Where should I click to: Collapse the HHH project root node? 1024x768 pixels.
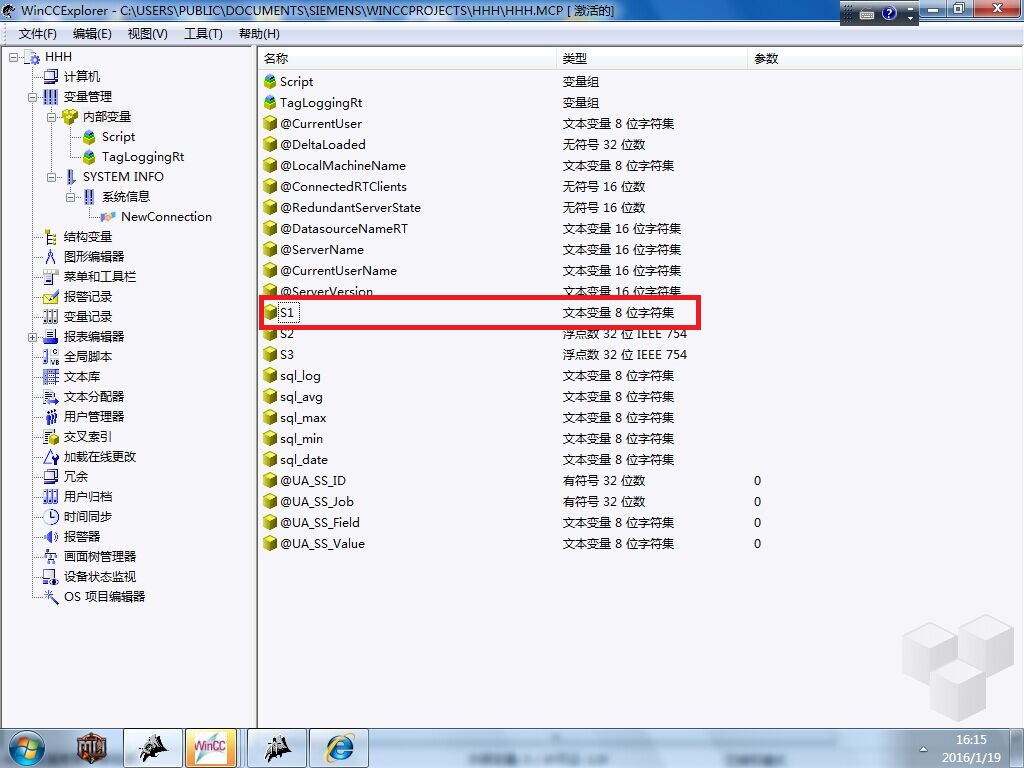pos(13,57)
